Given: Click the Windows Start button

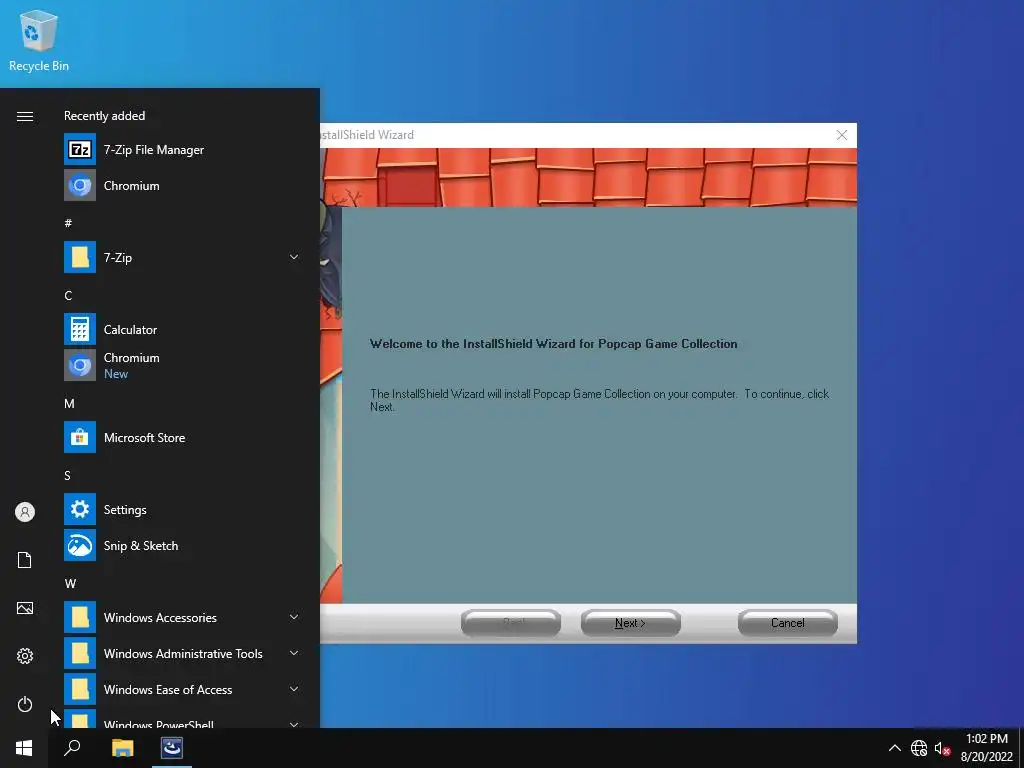Looking at the screenshot, I should point(24,748).
